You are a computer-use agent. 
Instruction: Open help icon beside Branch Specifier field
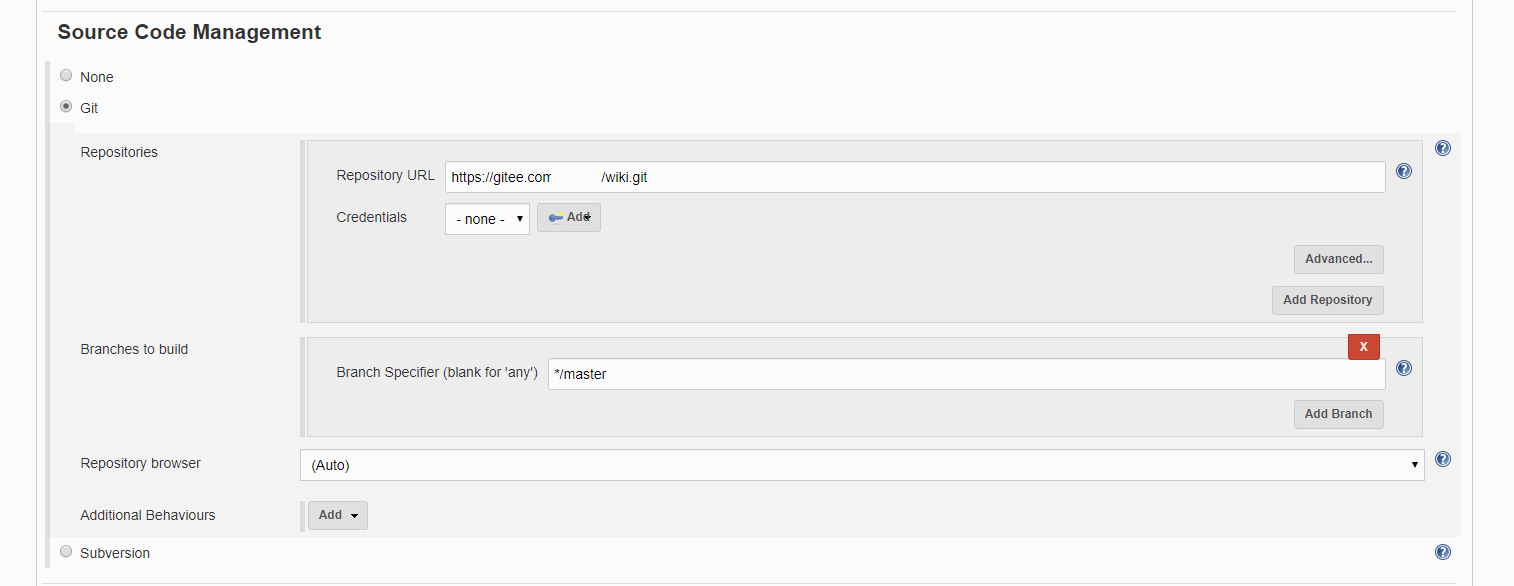(1404, 368)
